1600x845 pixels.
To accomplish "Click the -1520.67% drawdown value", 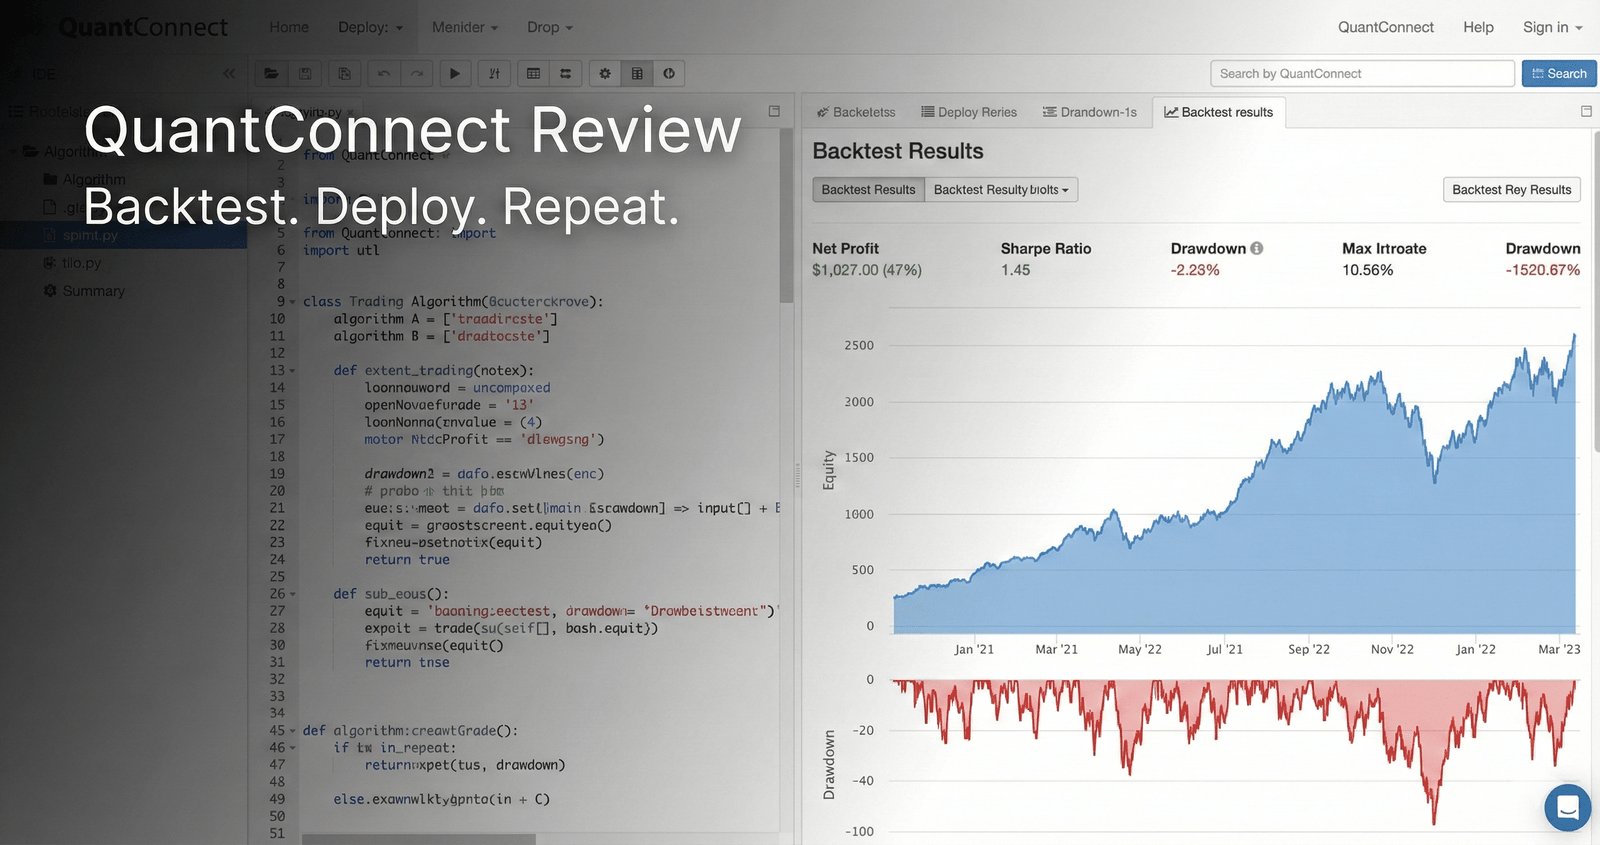I will coord(1543,270).
